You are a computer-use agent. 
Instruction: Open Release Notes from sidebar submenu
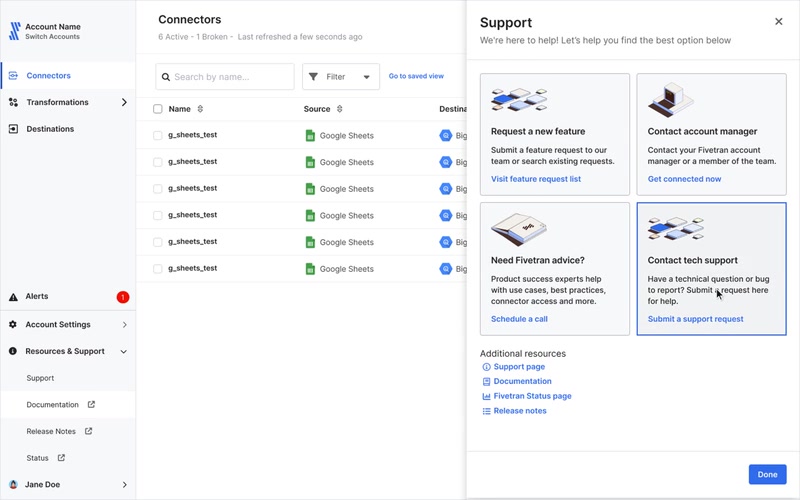pyautogui.click(x=51, y=431)
